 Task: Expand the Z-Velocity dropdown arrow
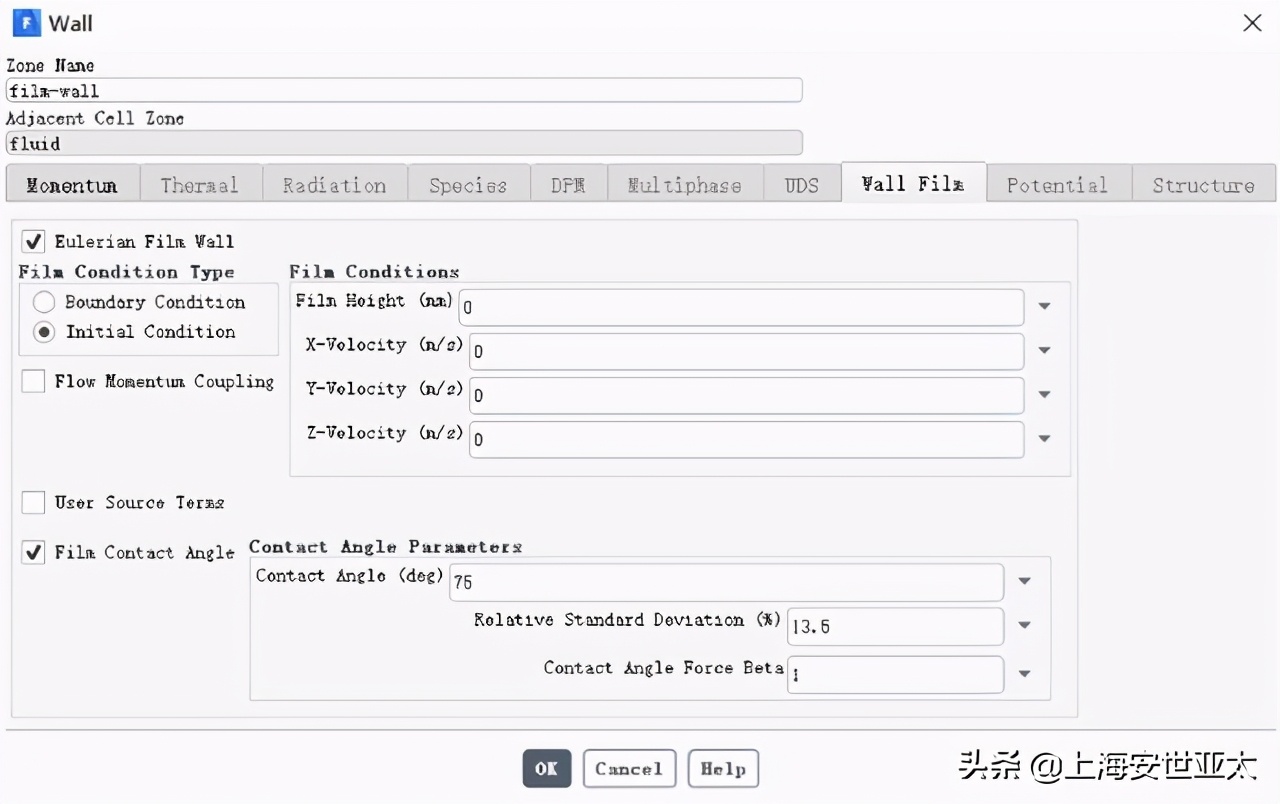[x=1044, y=439]
